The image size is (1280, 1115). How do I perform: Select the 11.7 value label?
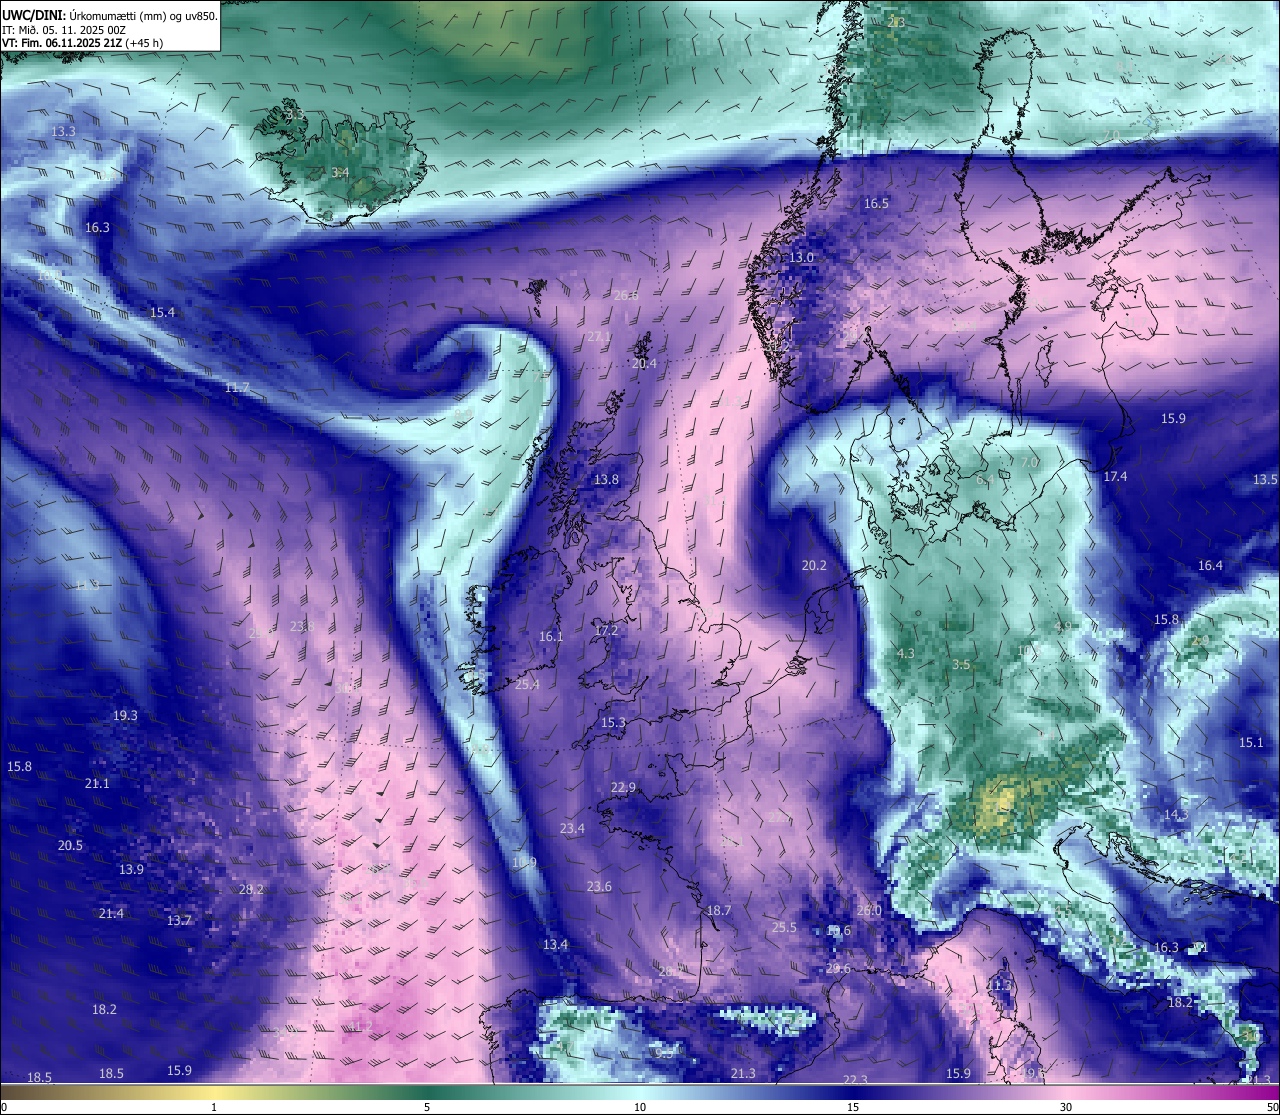237,388
